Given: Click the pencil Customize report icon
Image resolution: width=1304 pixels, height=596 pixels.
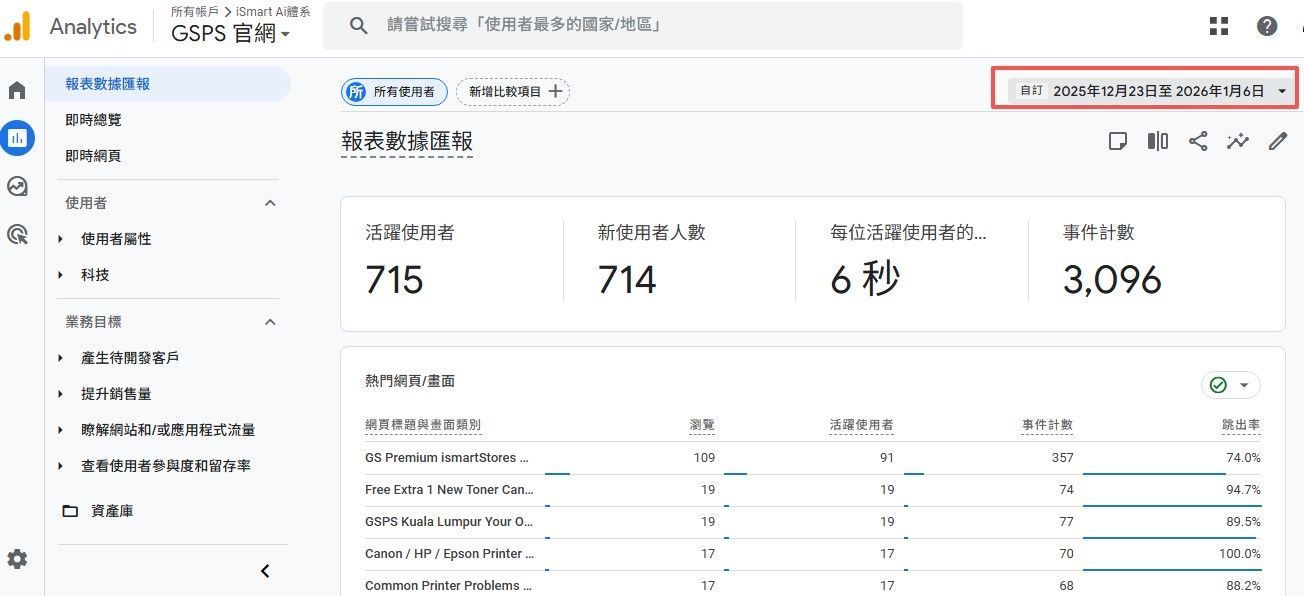Looking at the screenshot, I should [x=1278, y=141].
